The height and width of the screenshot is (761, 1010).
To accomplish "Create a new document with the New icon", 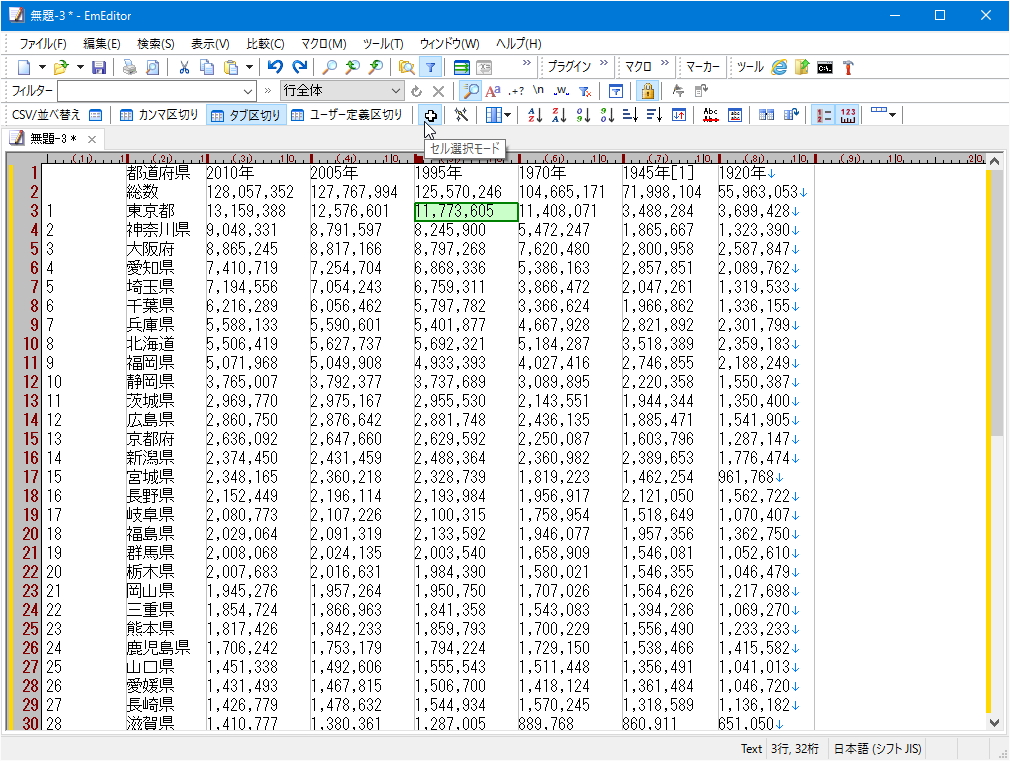I will [x=24, y=67].
